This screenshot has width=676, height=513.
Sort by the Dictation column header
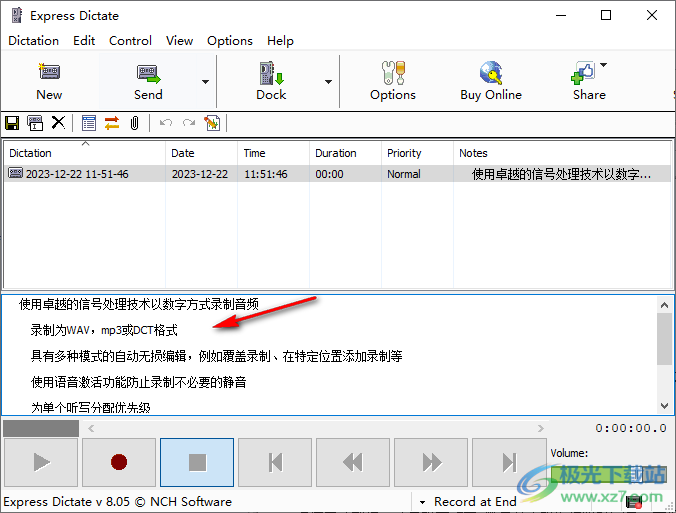pyautogui.click(x=85, y=153)
